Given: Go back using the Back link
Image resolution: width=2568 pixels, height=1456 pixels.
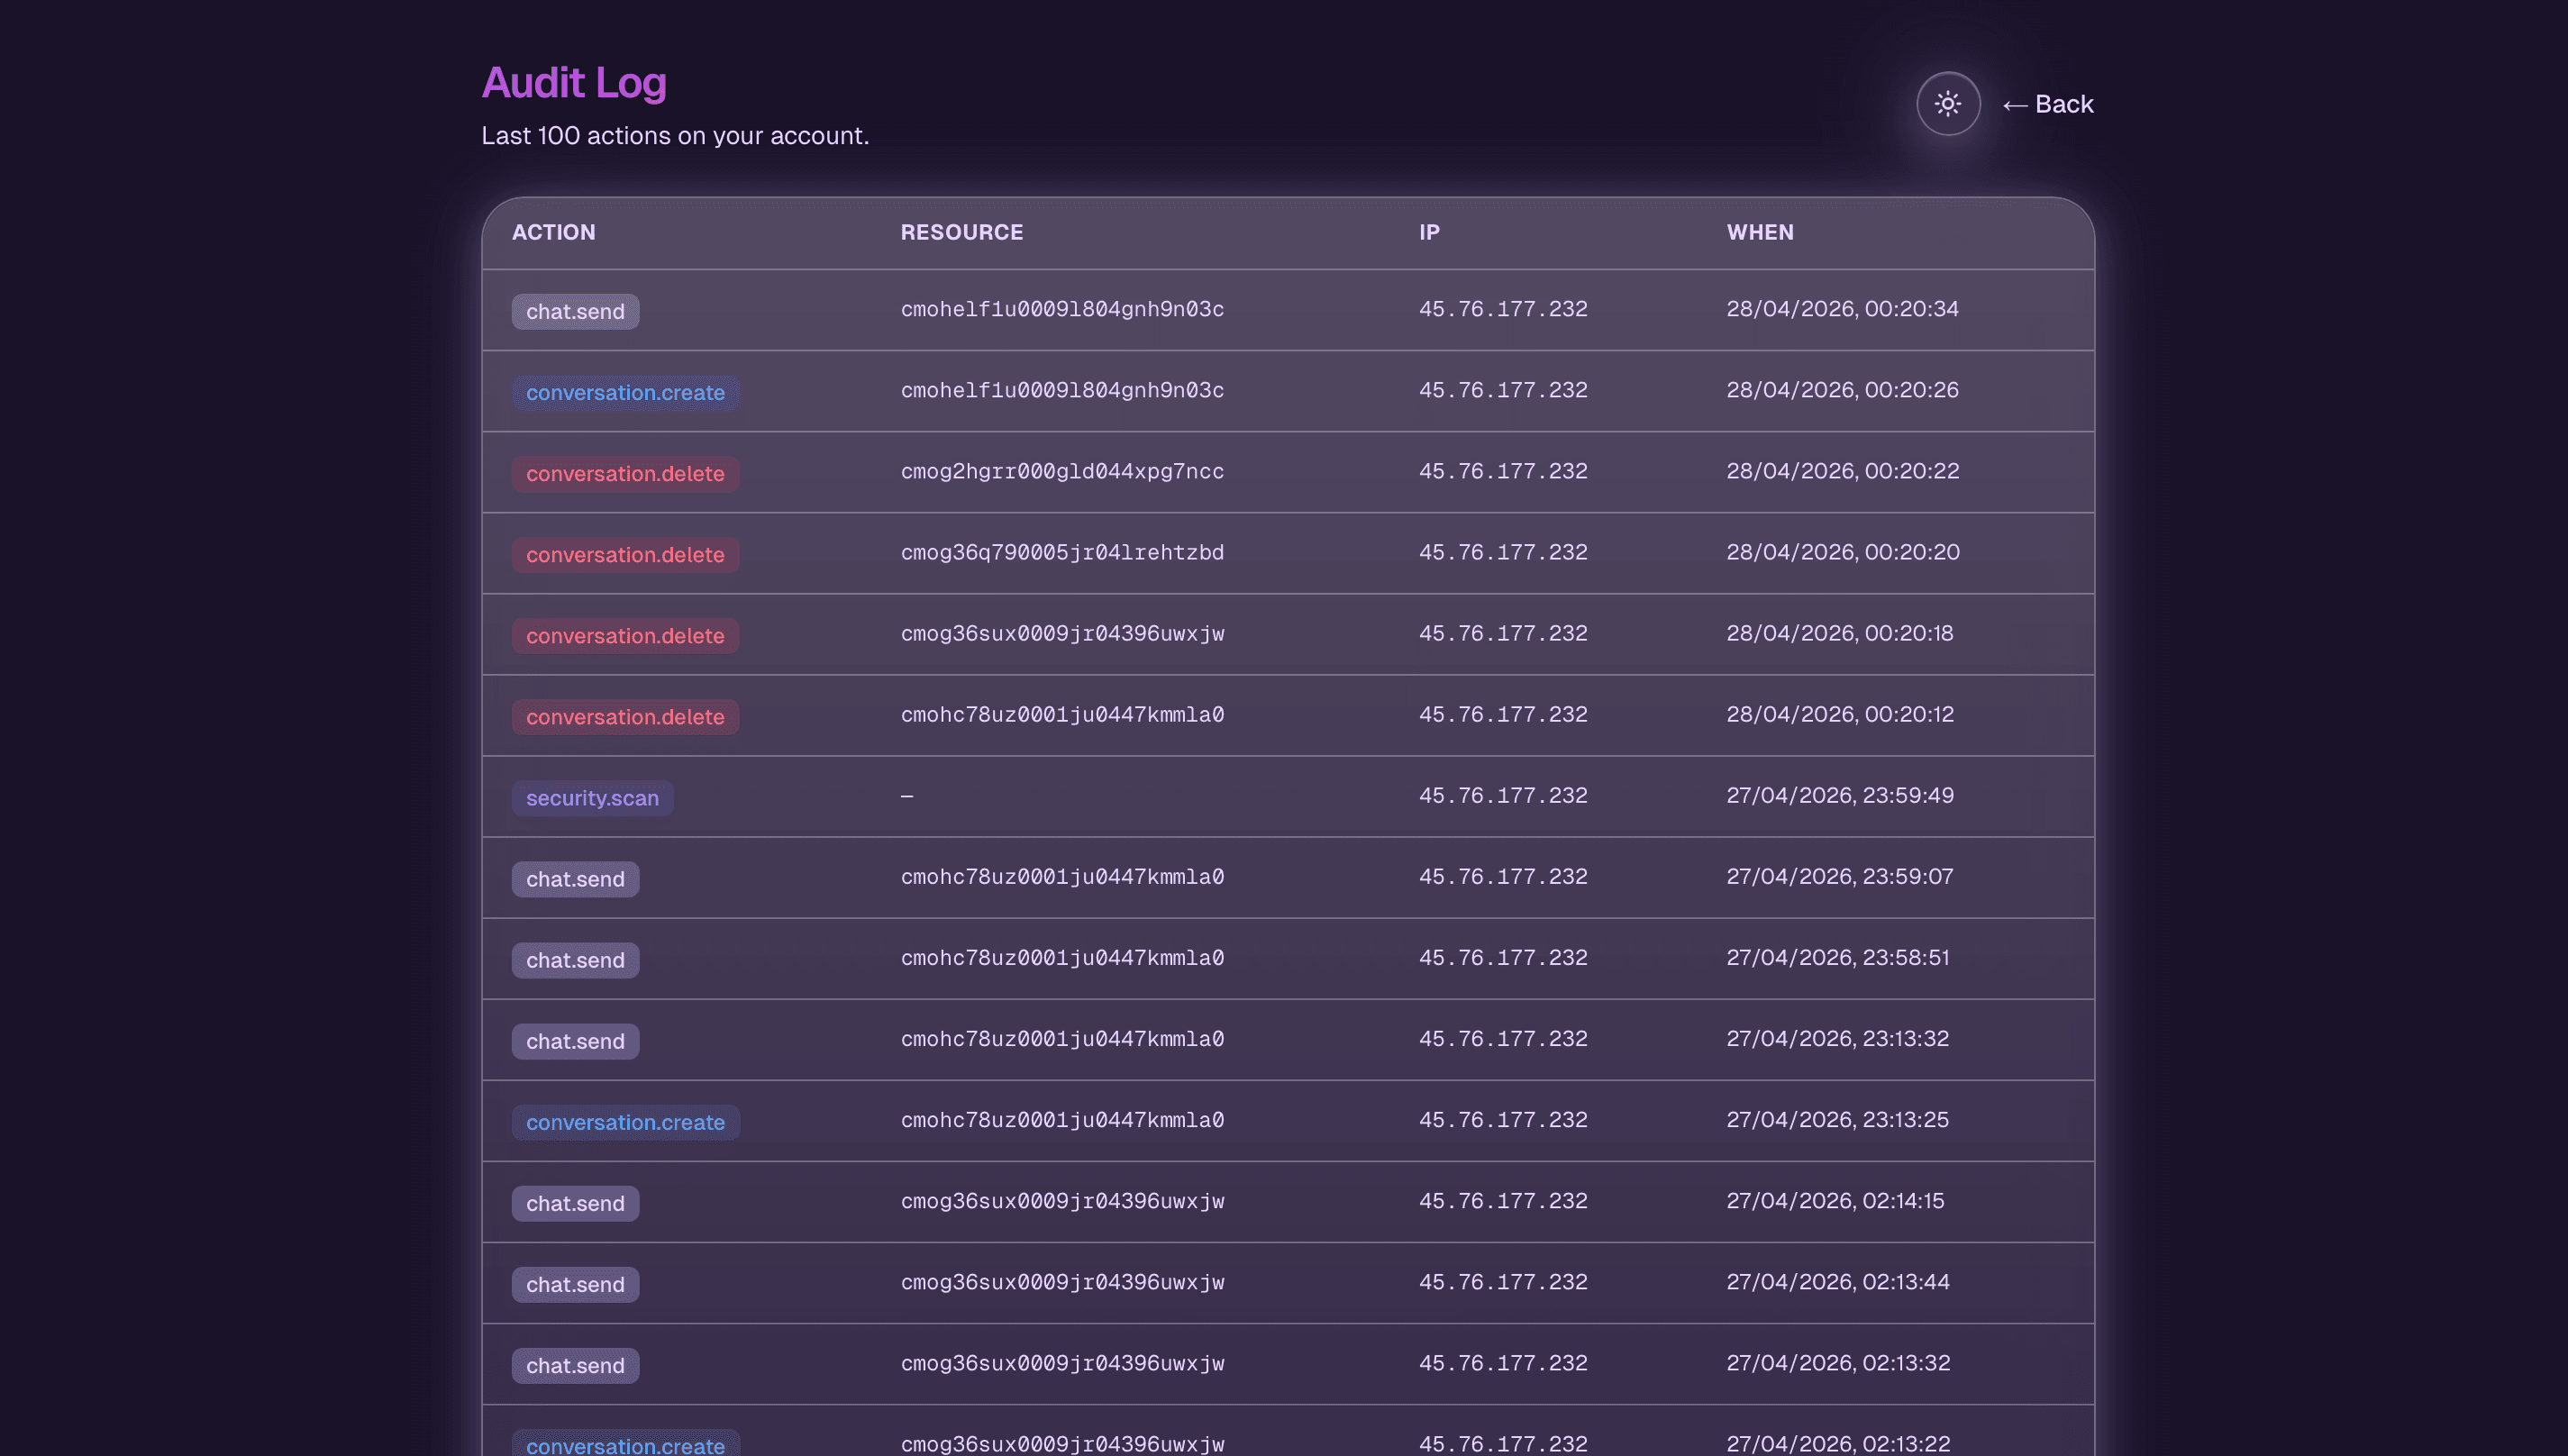Looking at the screenshot, I should pyautogui.click(x=2047, y=104).
